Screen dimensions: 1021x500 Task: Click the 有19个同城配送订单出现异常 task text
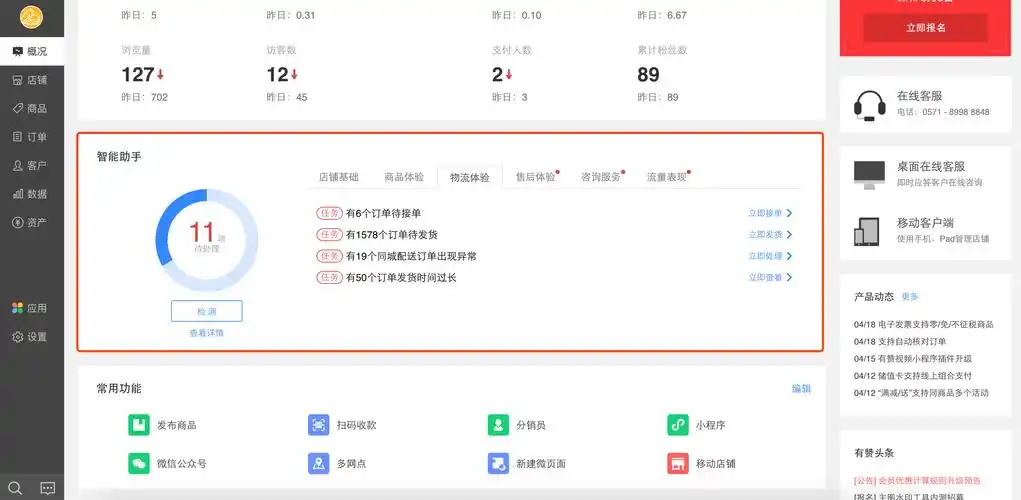point(411,256)
